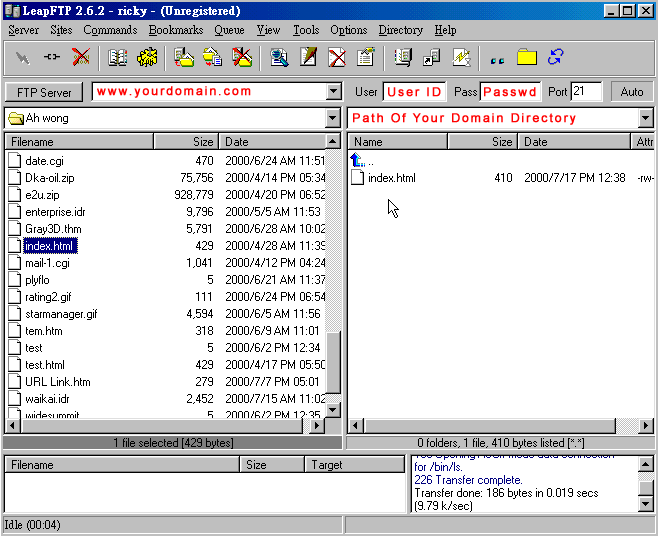This screenshot has width=658, height=536.
Task: Click the remote pane scroll-right arrow
Action: 646,426
